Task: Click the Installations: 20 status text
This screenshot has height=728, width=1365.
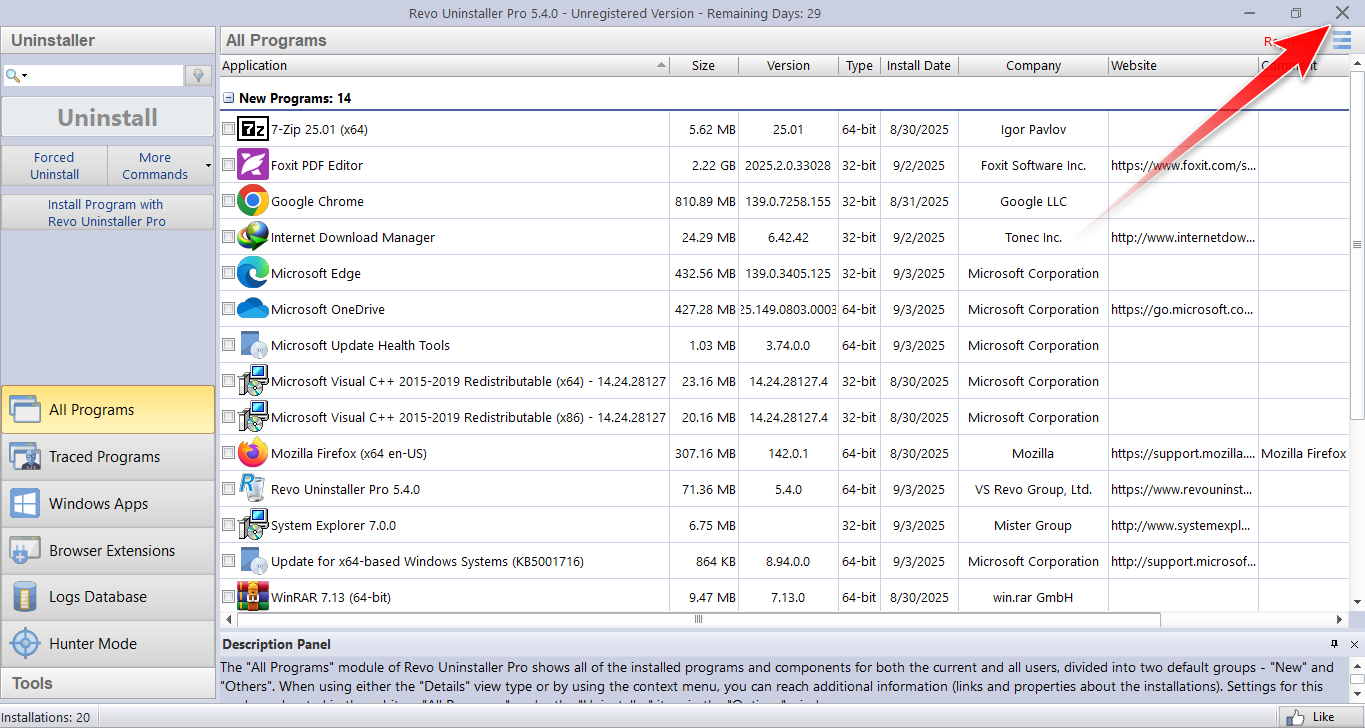Action: click(47, 717)
